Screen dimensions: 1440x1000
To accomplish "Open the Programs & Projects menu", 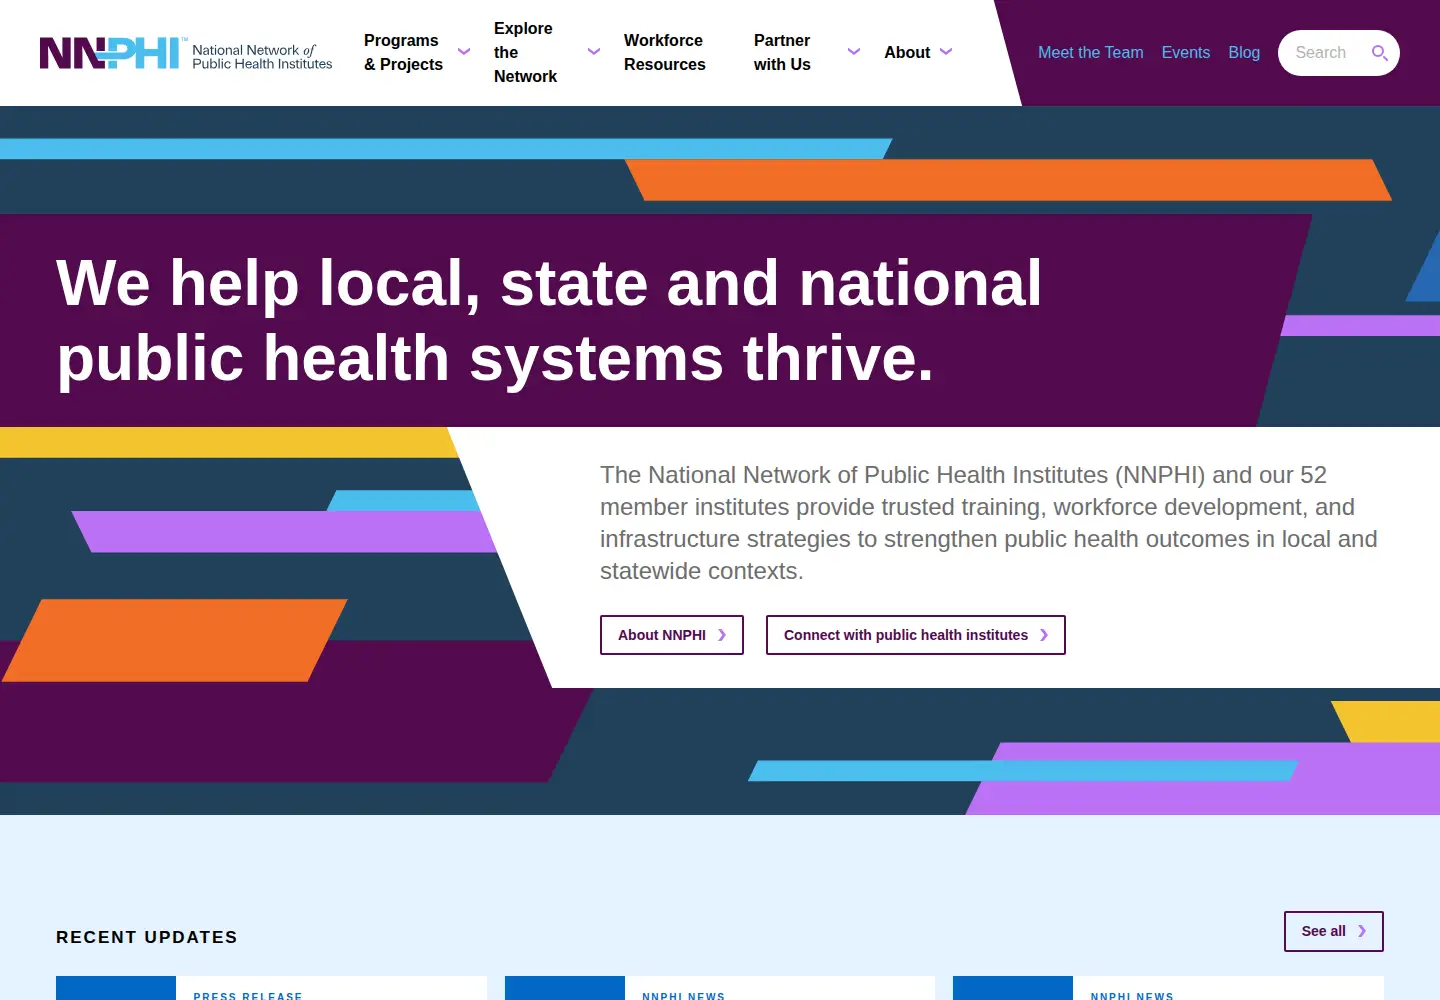I will pyautogui.click(x=403, y=52).
